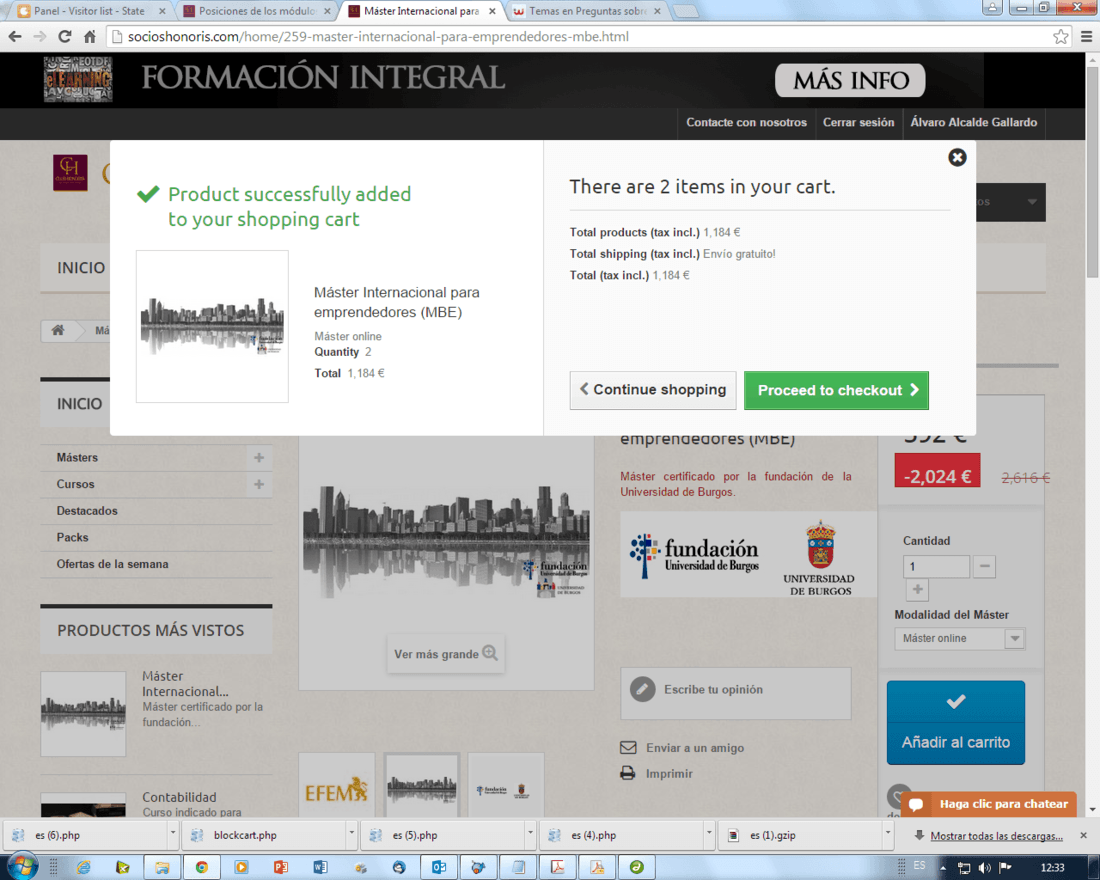Click Ver más grande zoom button
The height and width of the screenshot is (880, 1100).
point(445,654)
